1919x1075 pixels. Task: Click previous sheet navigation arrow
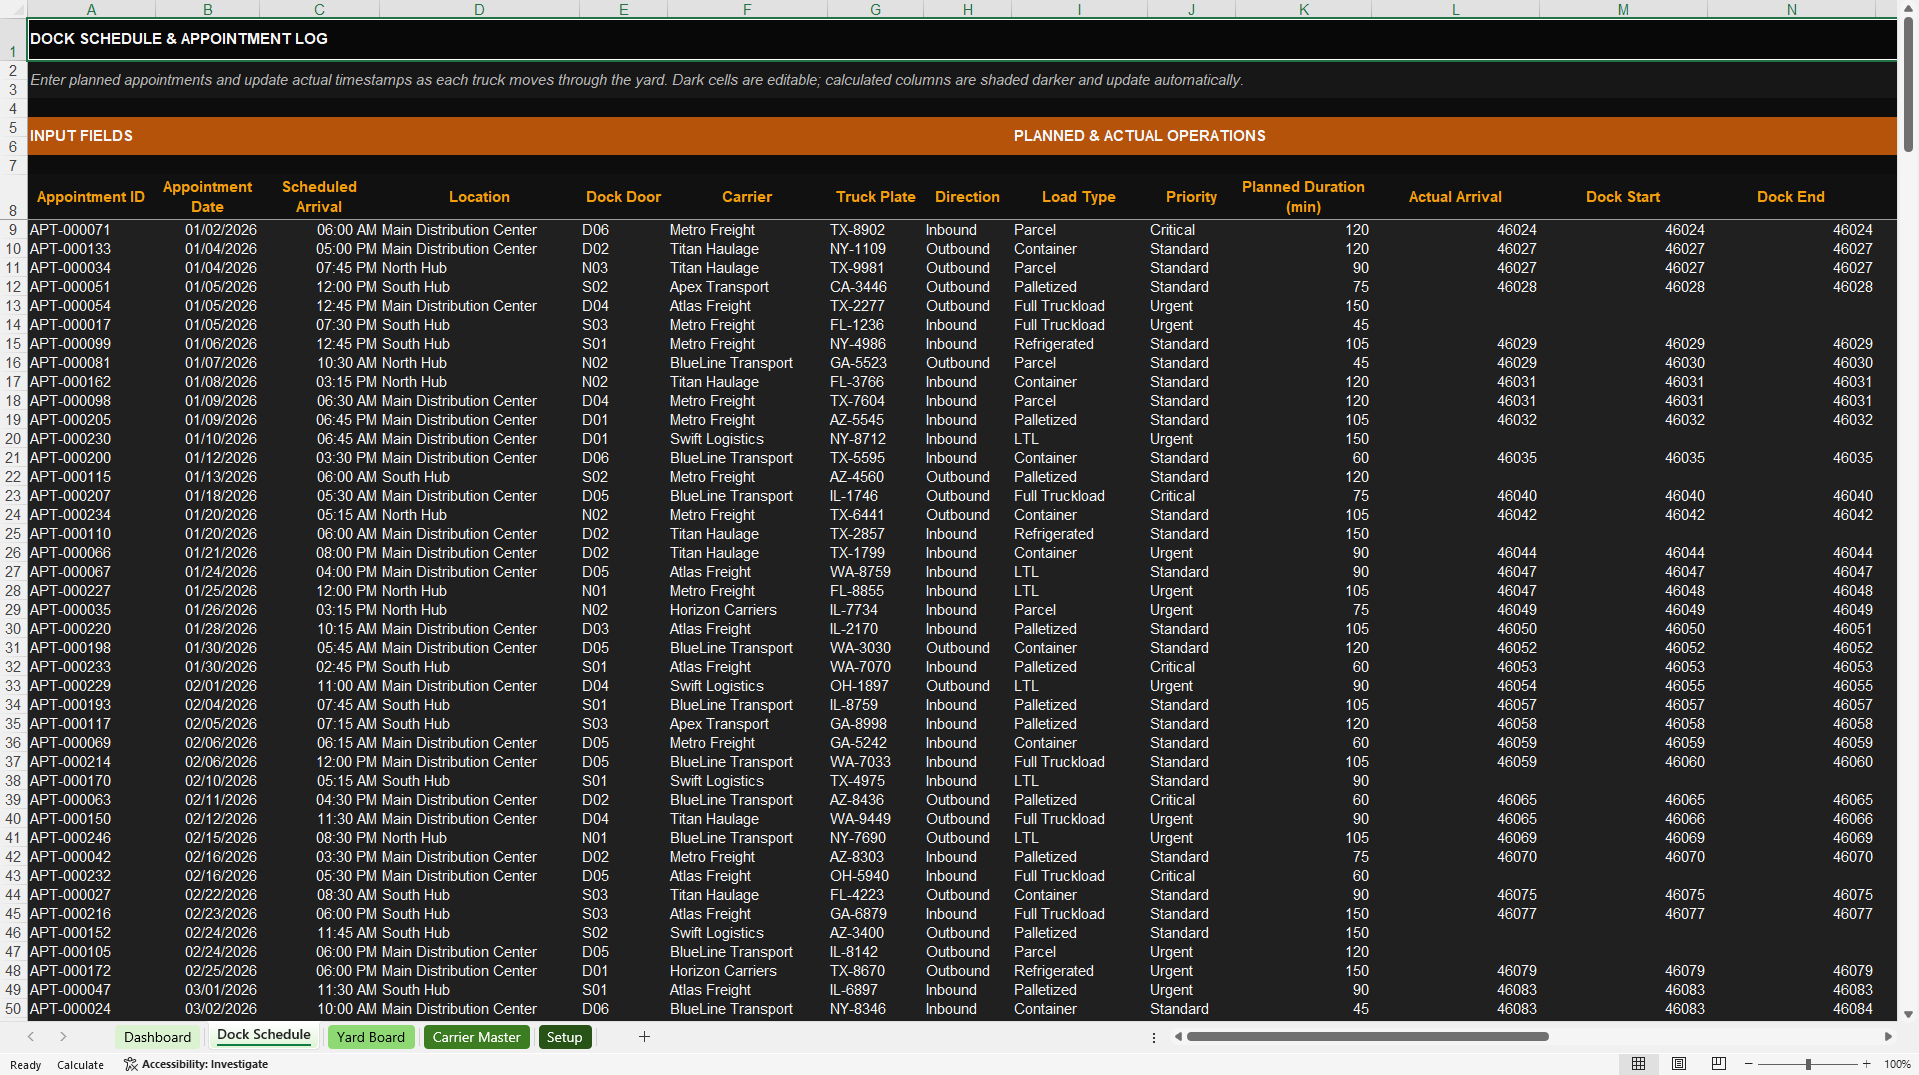tap(31, 1037)
